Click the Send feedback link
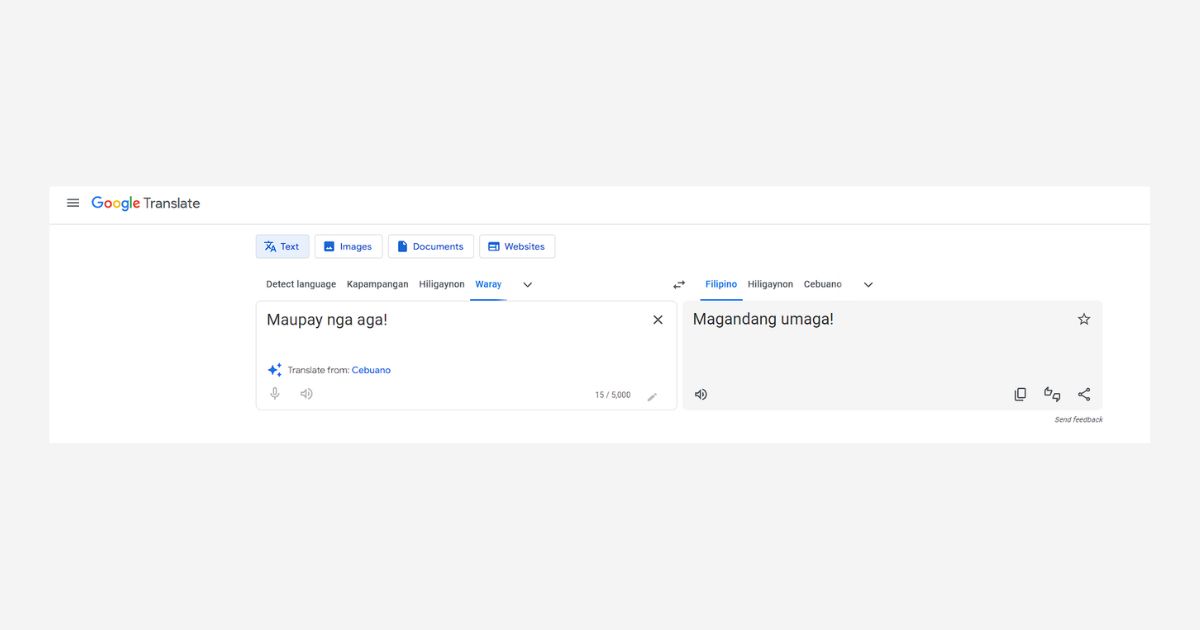 coord(1078,420)
